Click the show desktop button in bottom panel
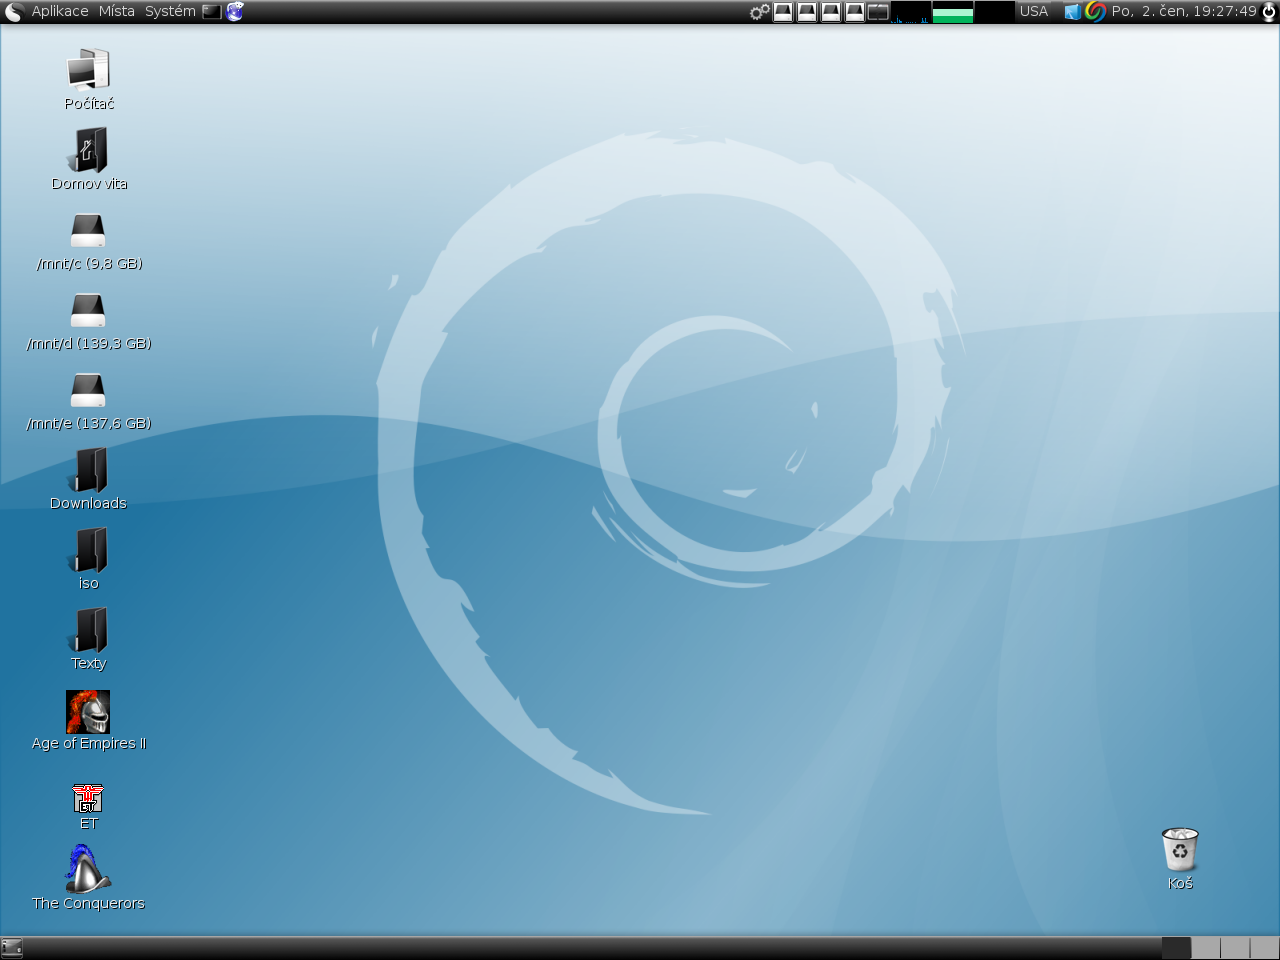 [12, 948]
